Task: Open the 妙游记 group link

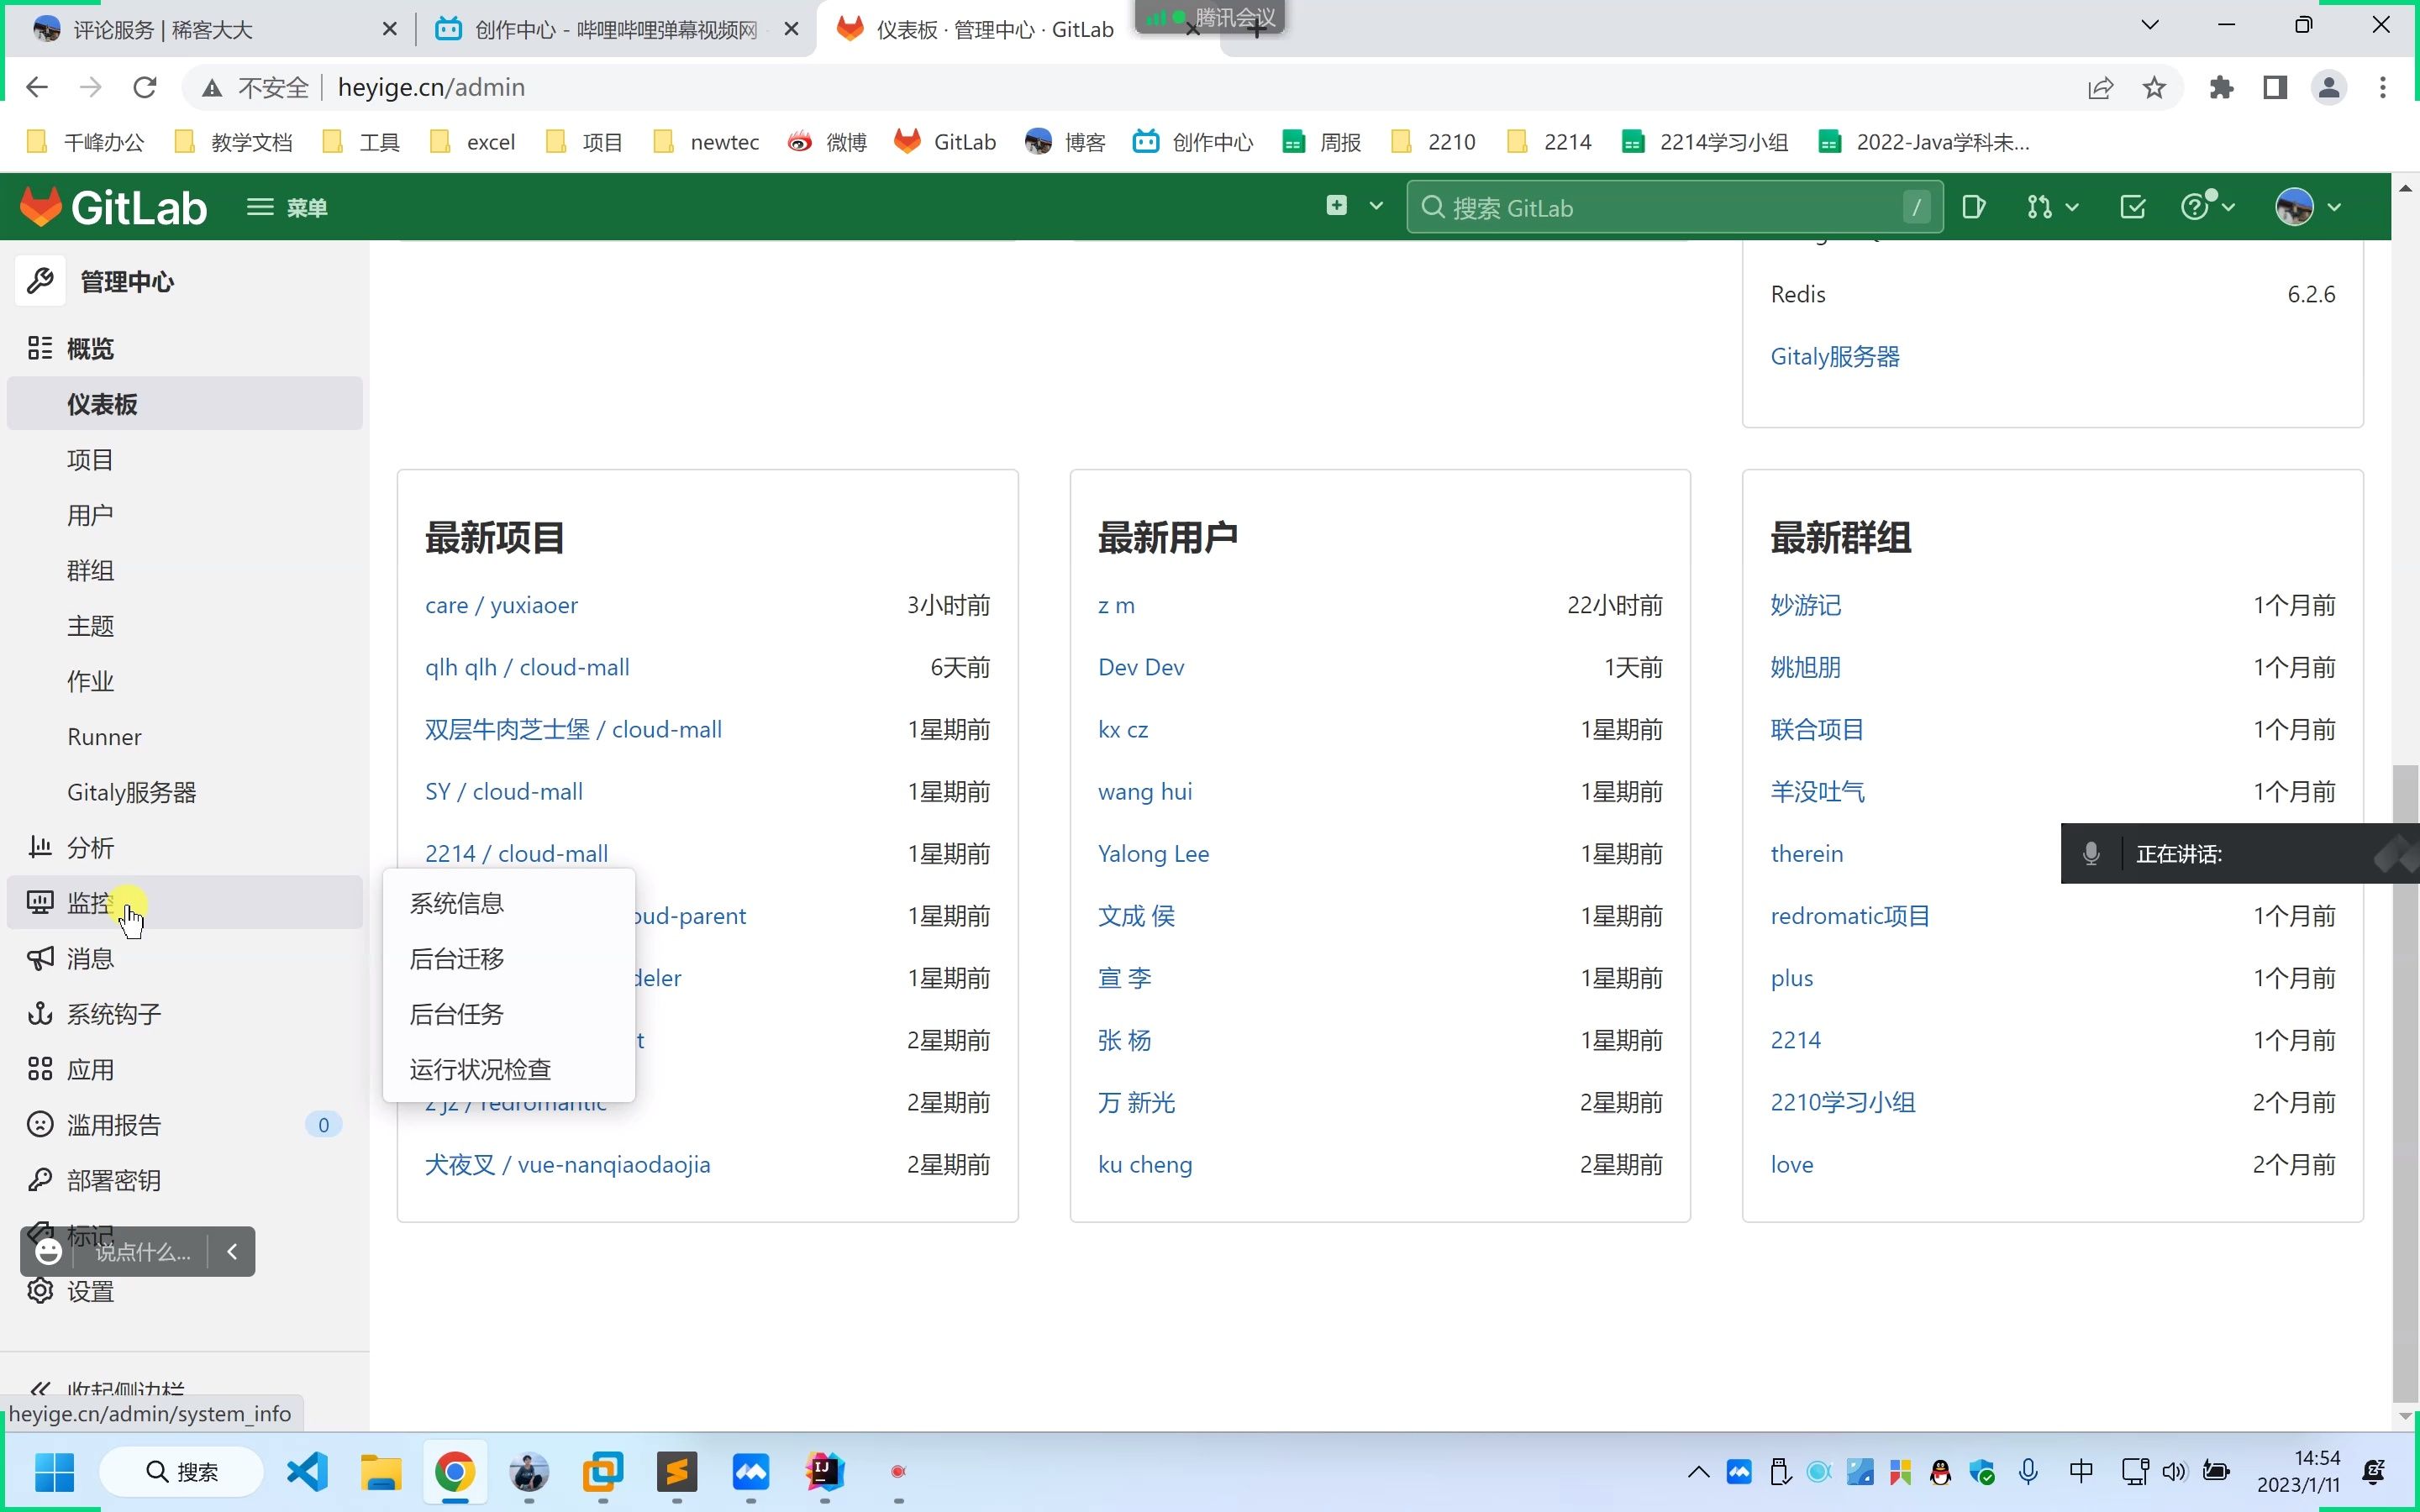Action: 1805,605
